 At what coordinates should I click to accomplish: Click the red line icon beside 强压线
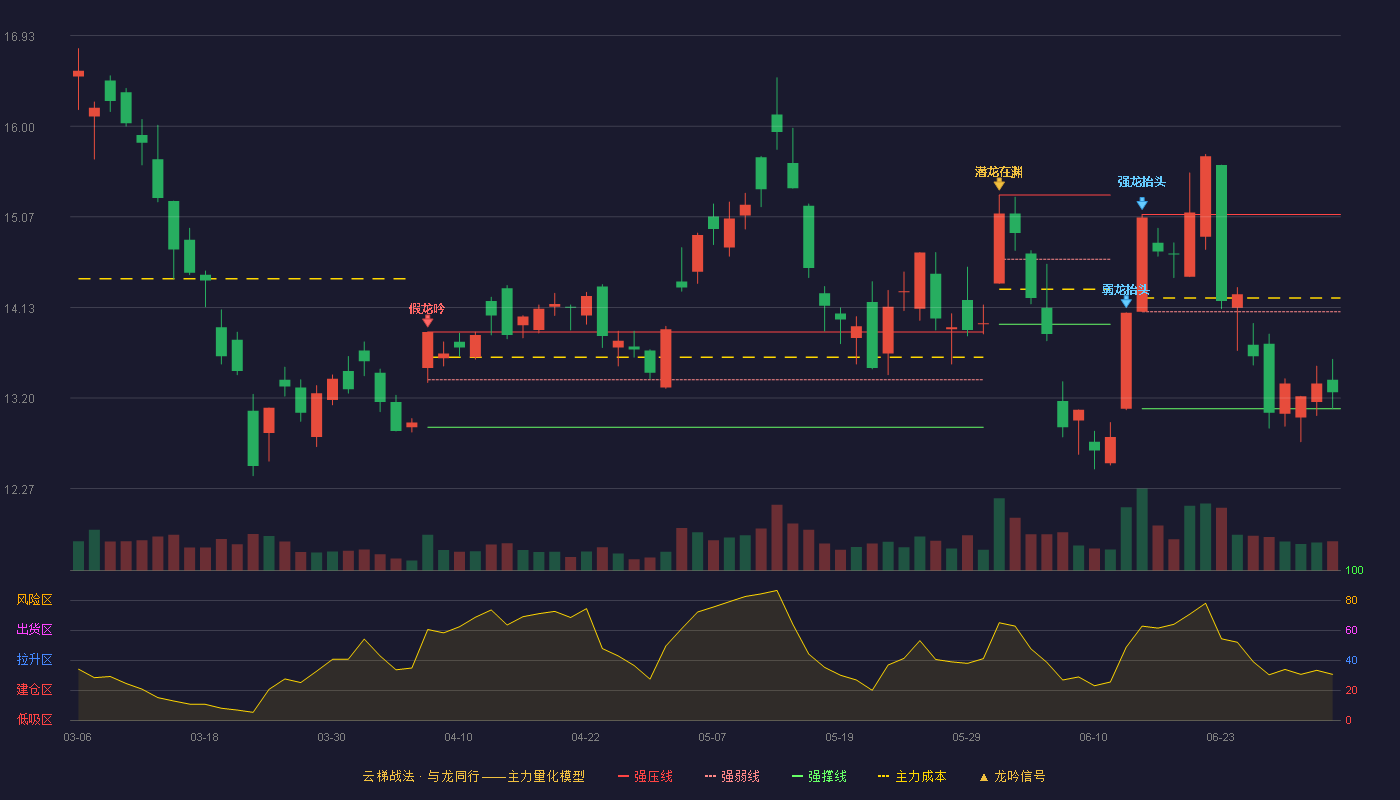(623, 776)
